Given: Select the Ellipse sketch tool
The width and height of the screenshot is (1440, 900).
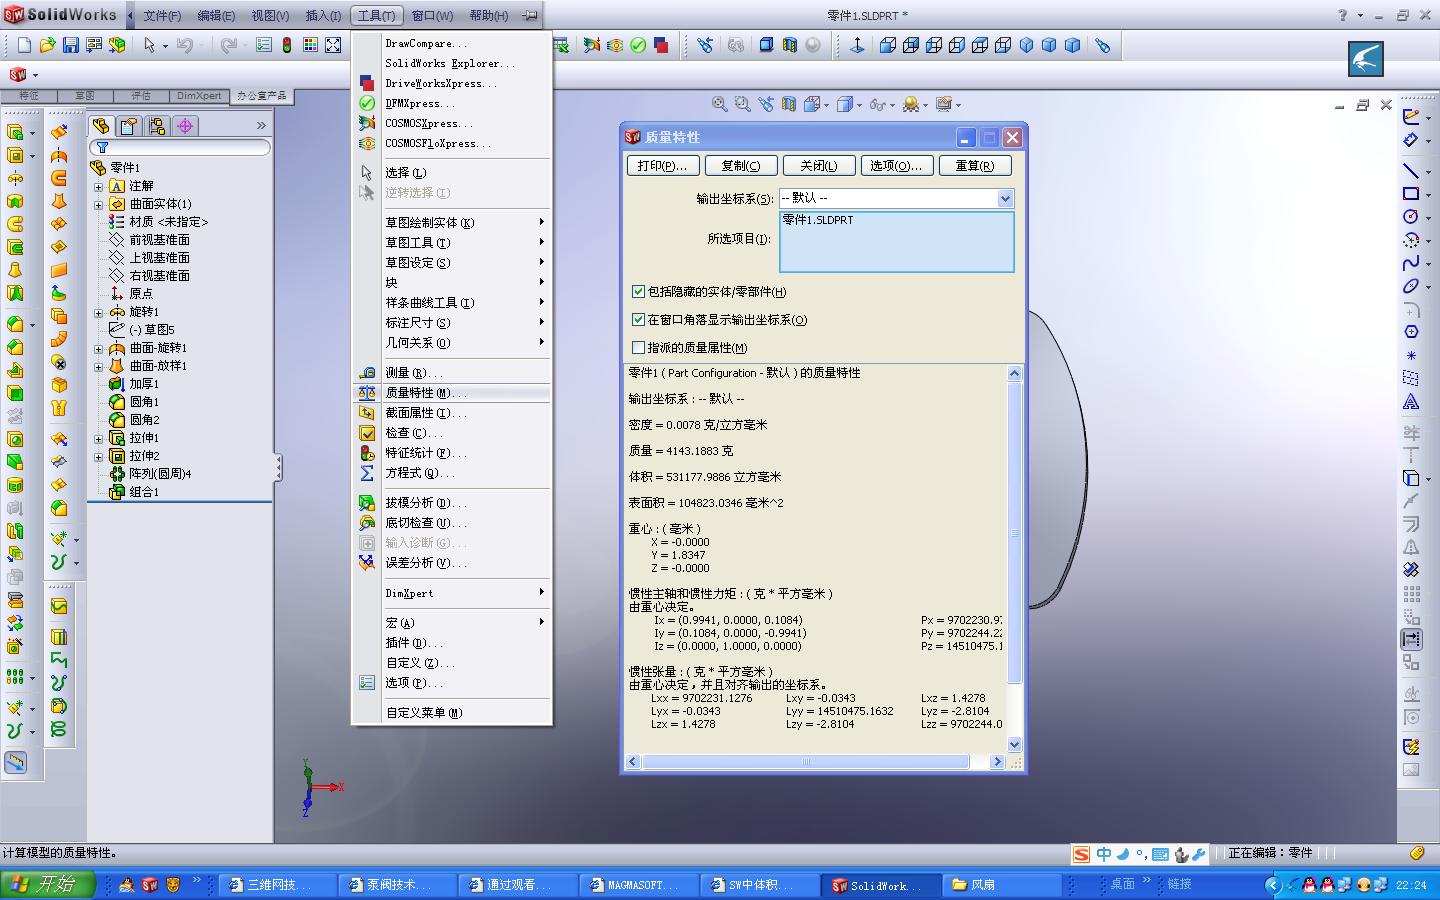Looking at the screenshot, I should click(x=1411, y=286).
